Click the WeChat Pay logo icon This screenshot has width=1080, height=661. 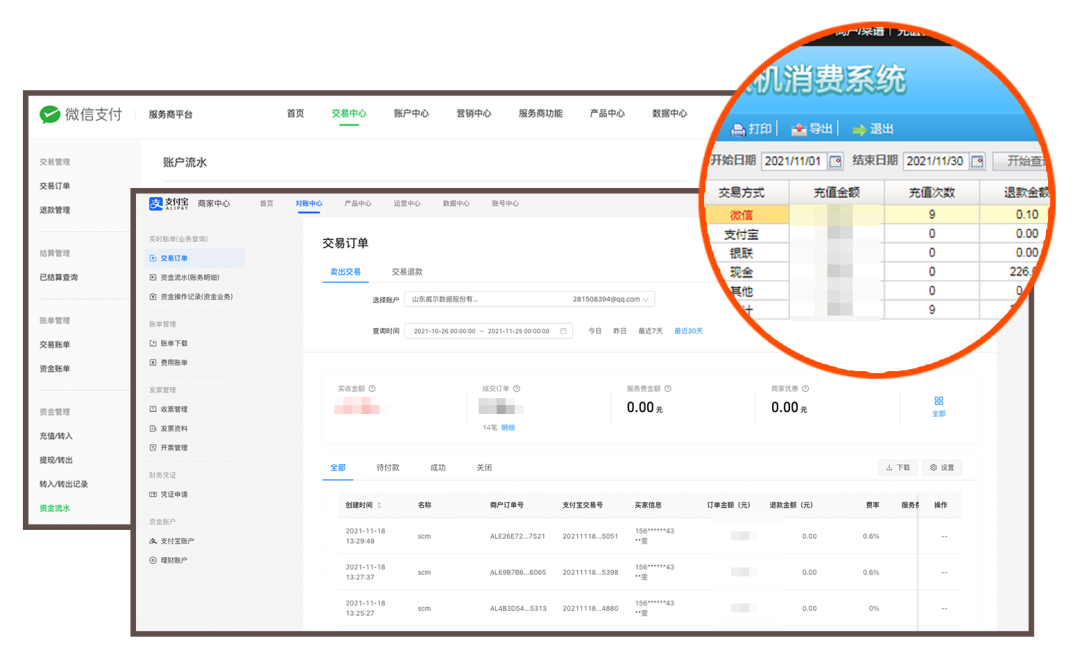click(50, 115)
